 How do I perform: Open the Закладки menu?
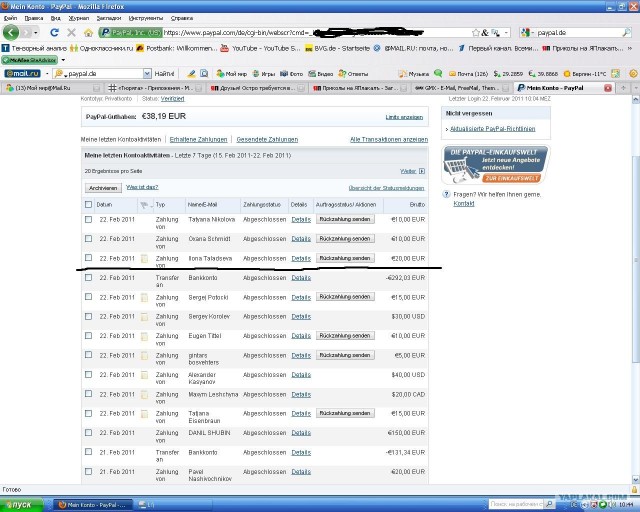(x=109, y=18)
